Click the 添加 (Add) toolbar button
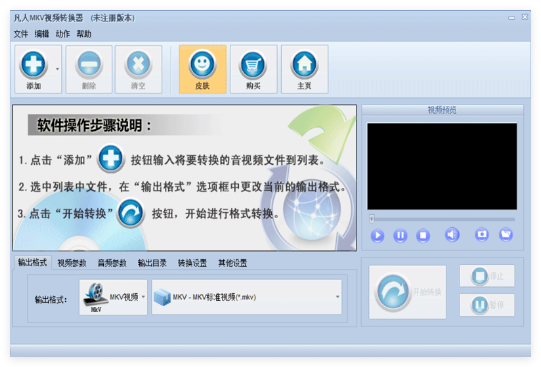This screenshot has height=367, width=541. [x=34, y=69]
